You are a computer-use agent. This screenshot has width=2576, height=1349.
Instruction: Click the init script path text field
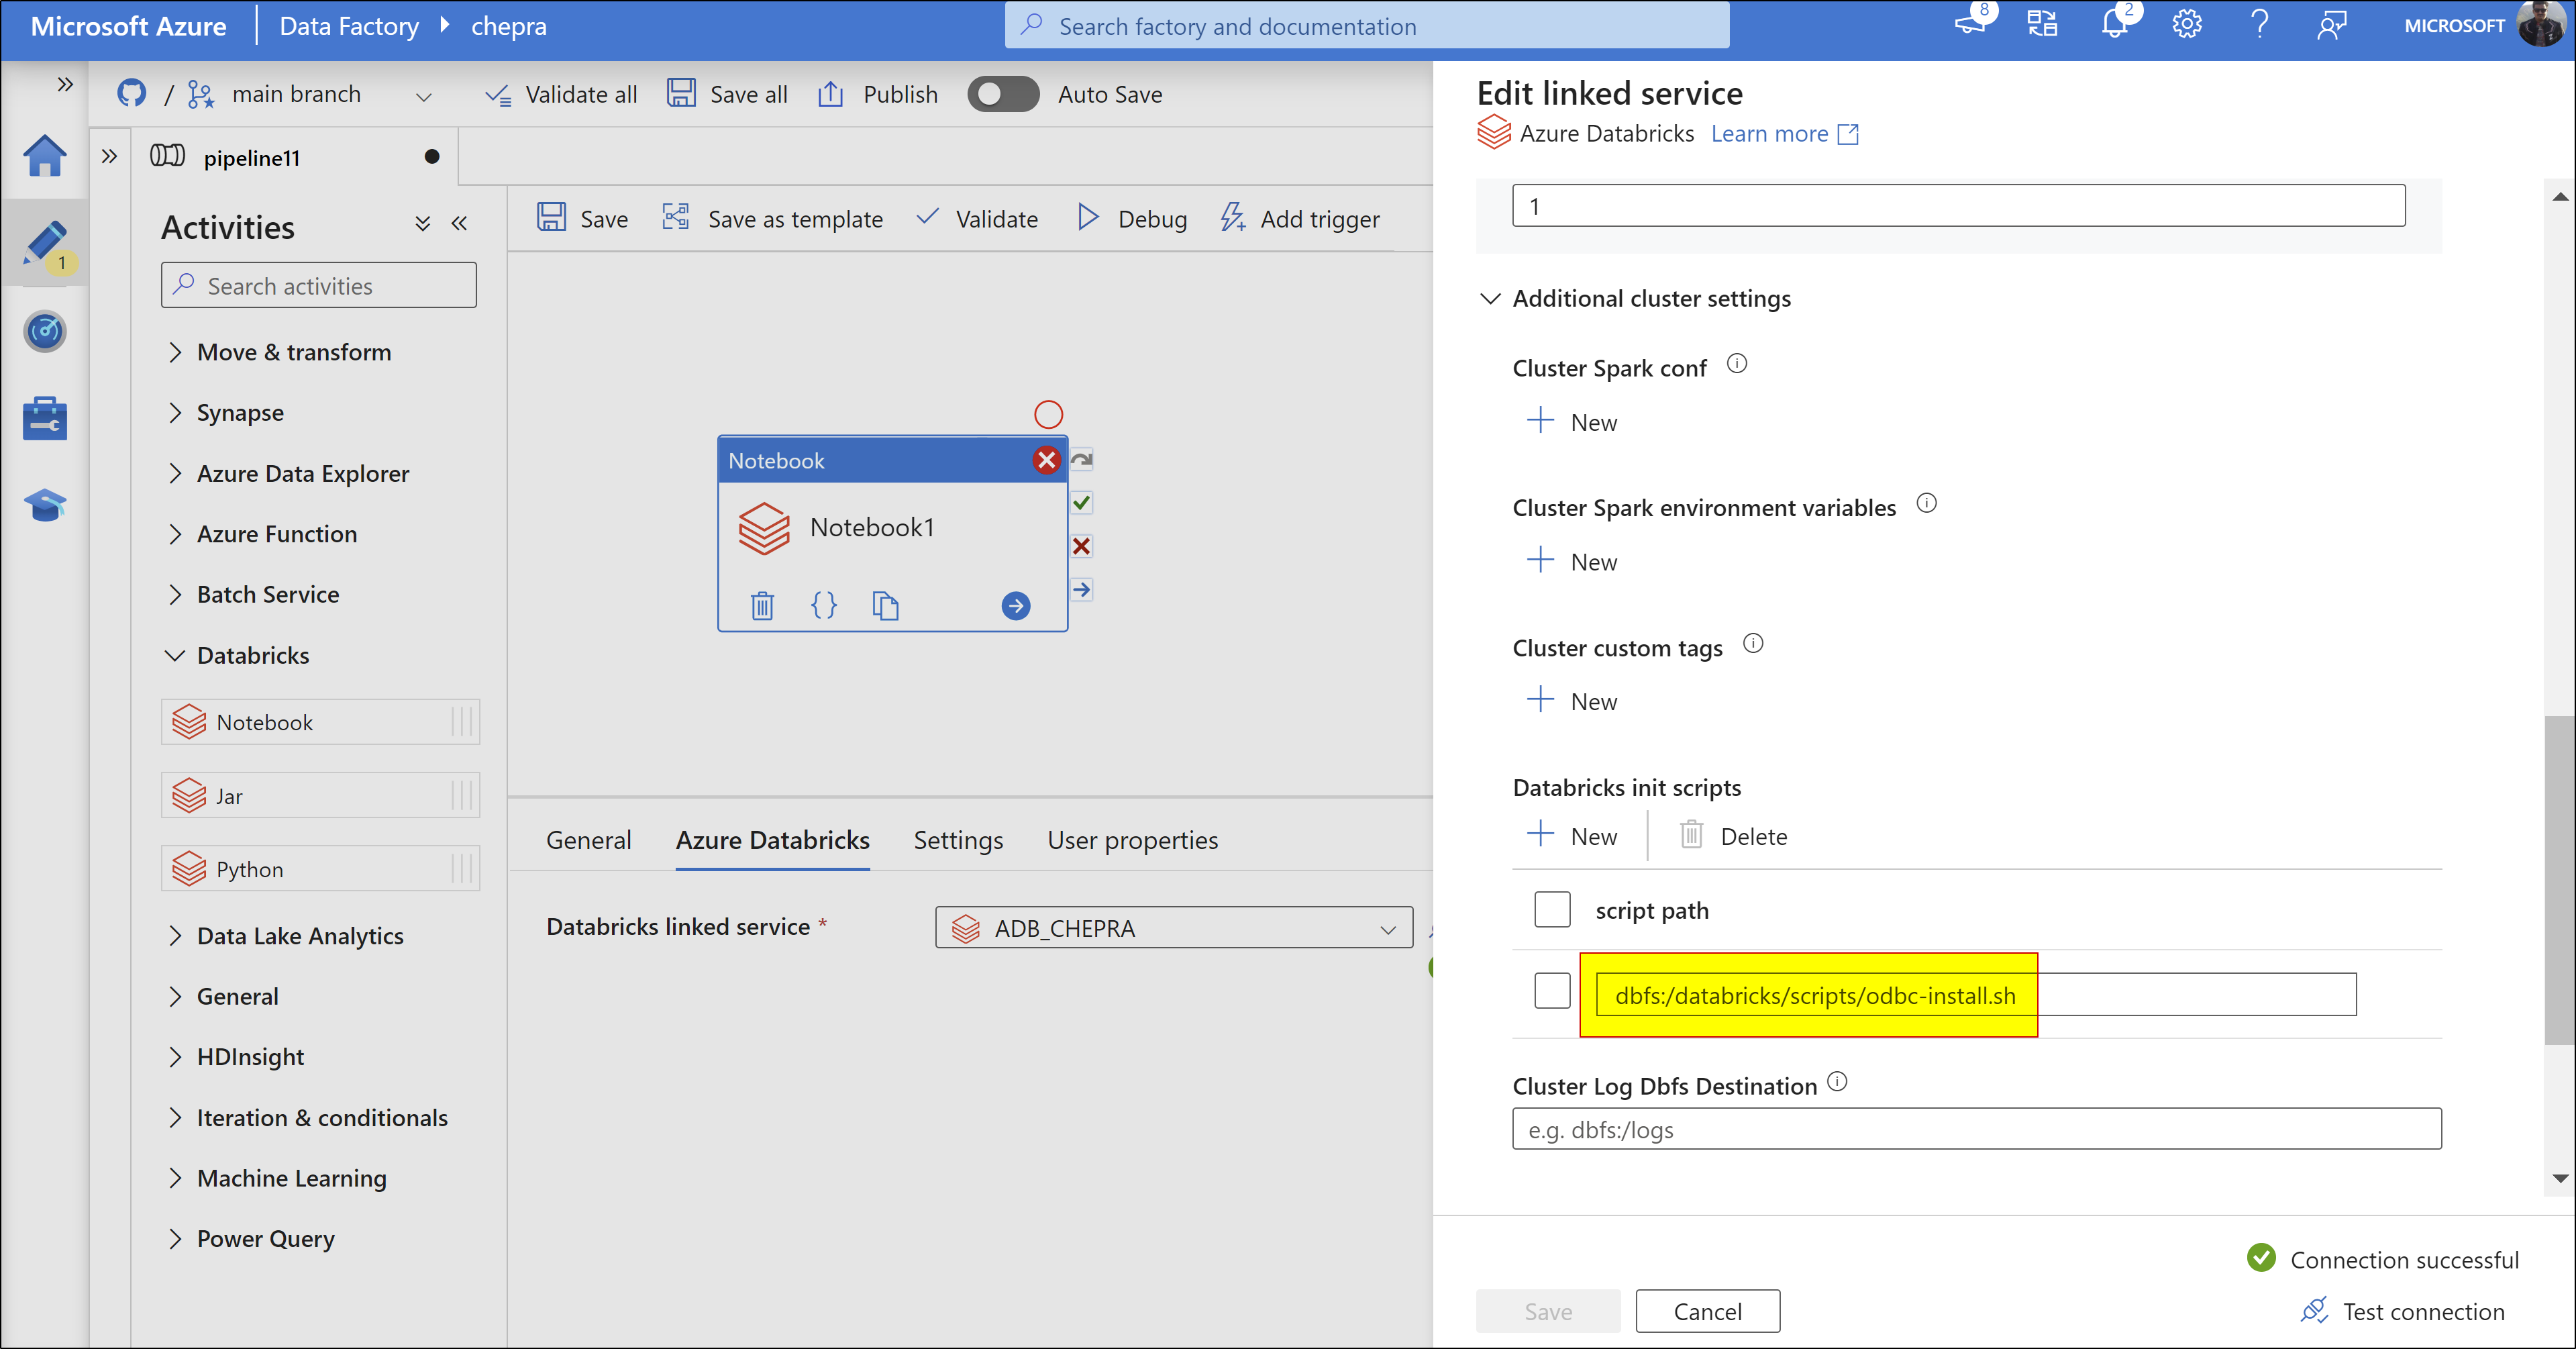[1975, 995]
